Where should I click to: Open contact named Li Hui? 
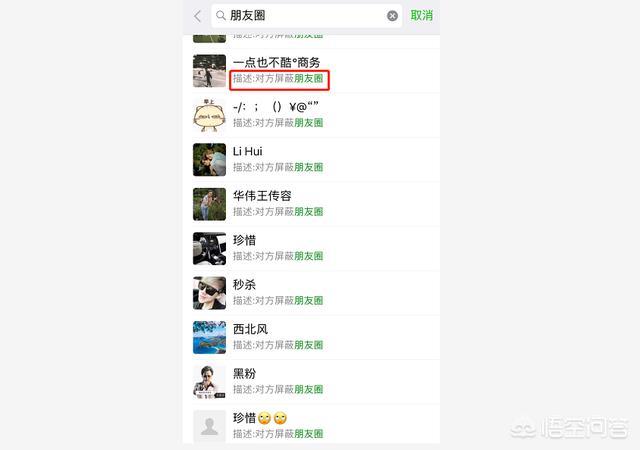(247, 151)
